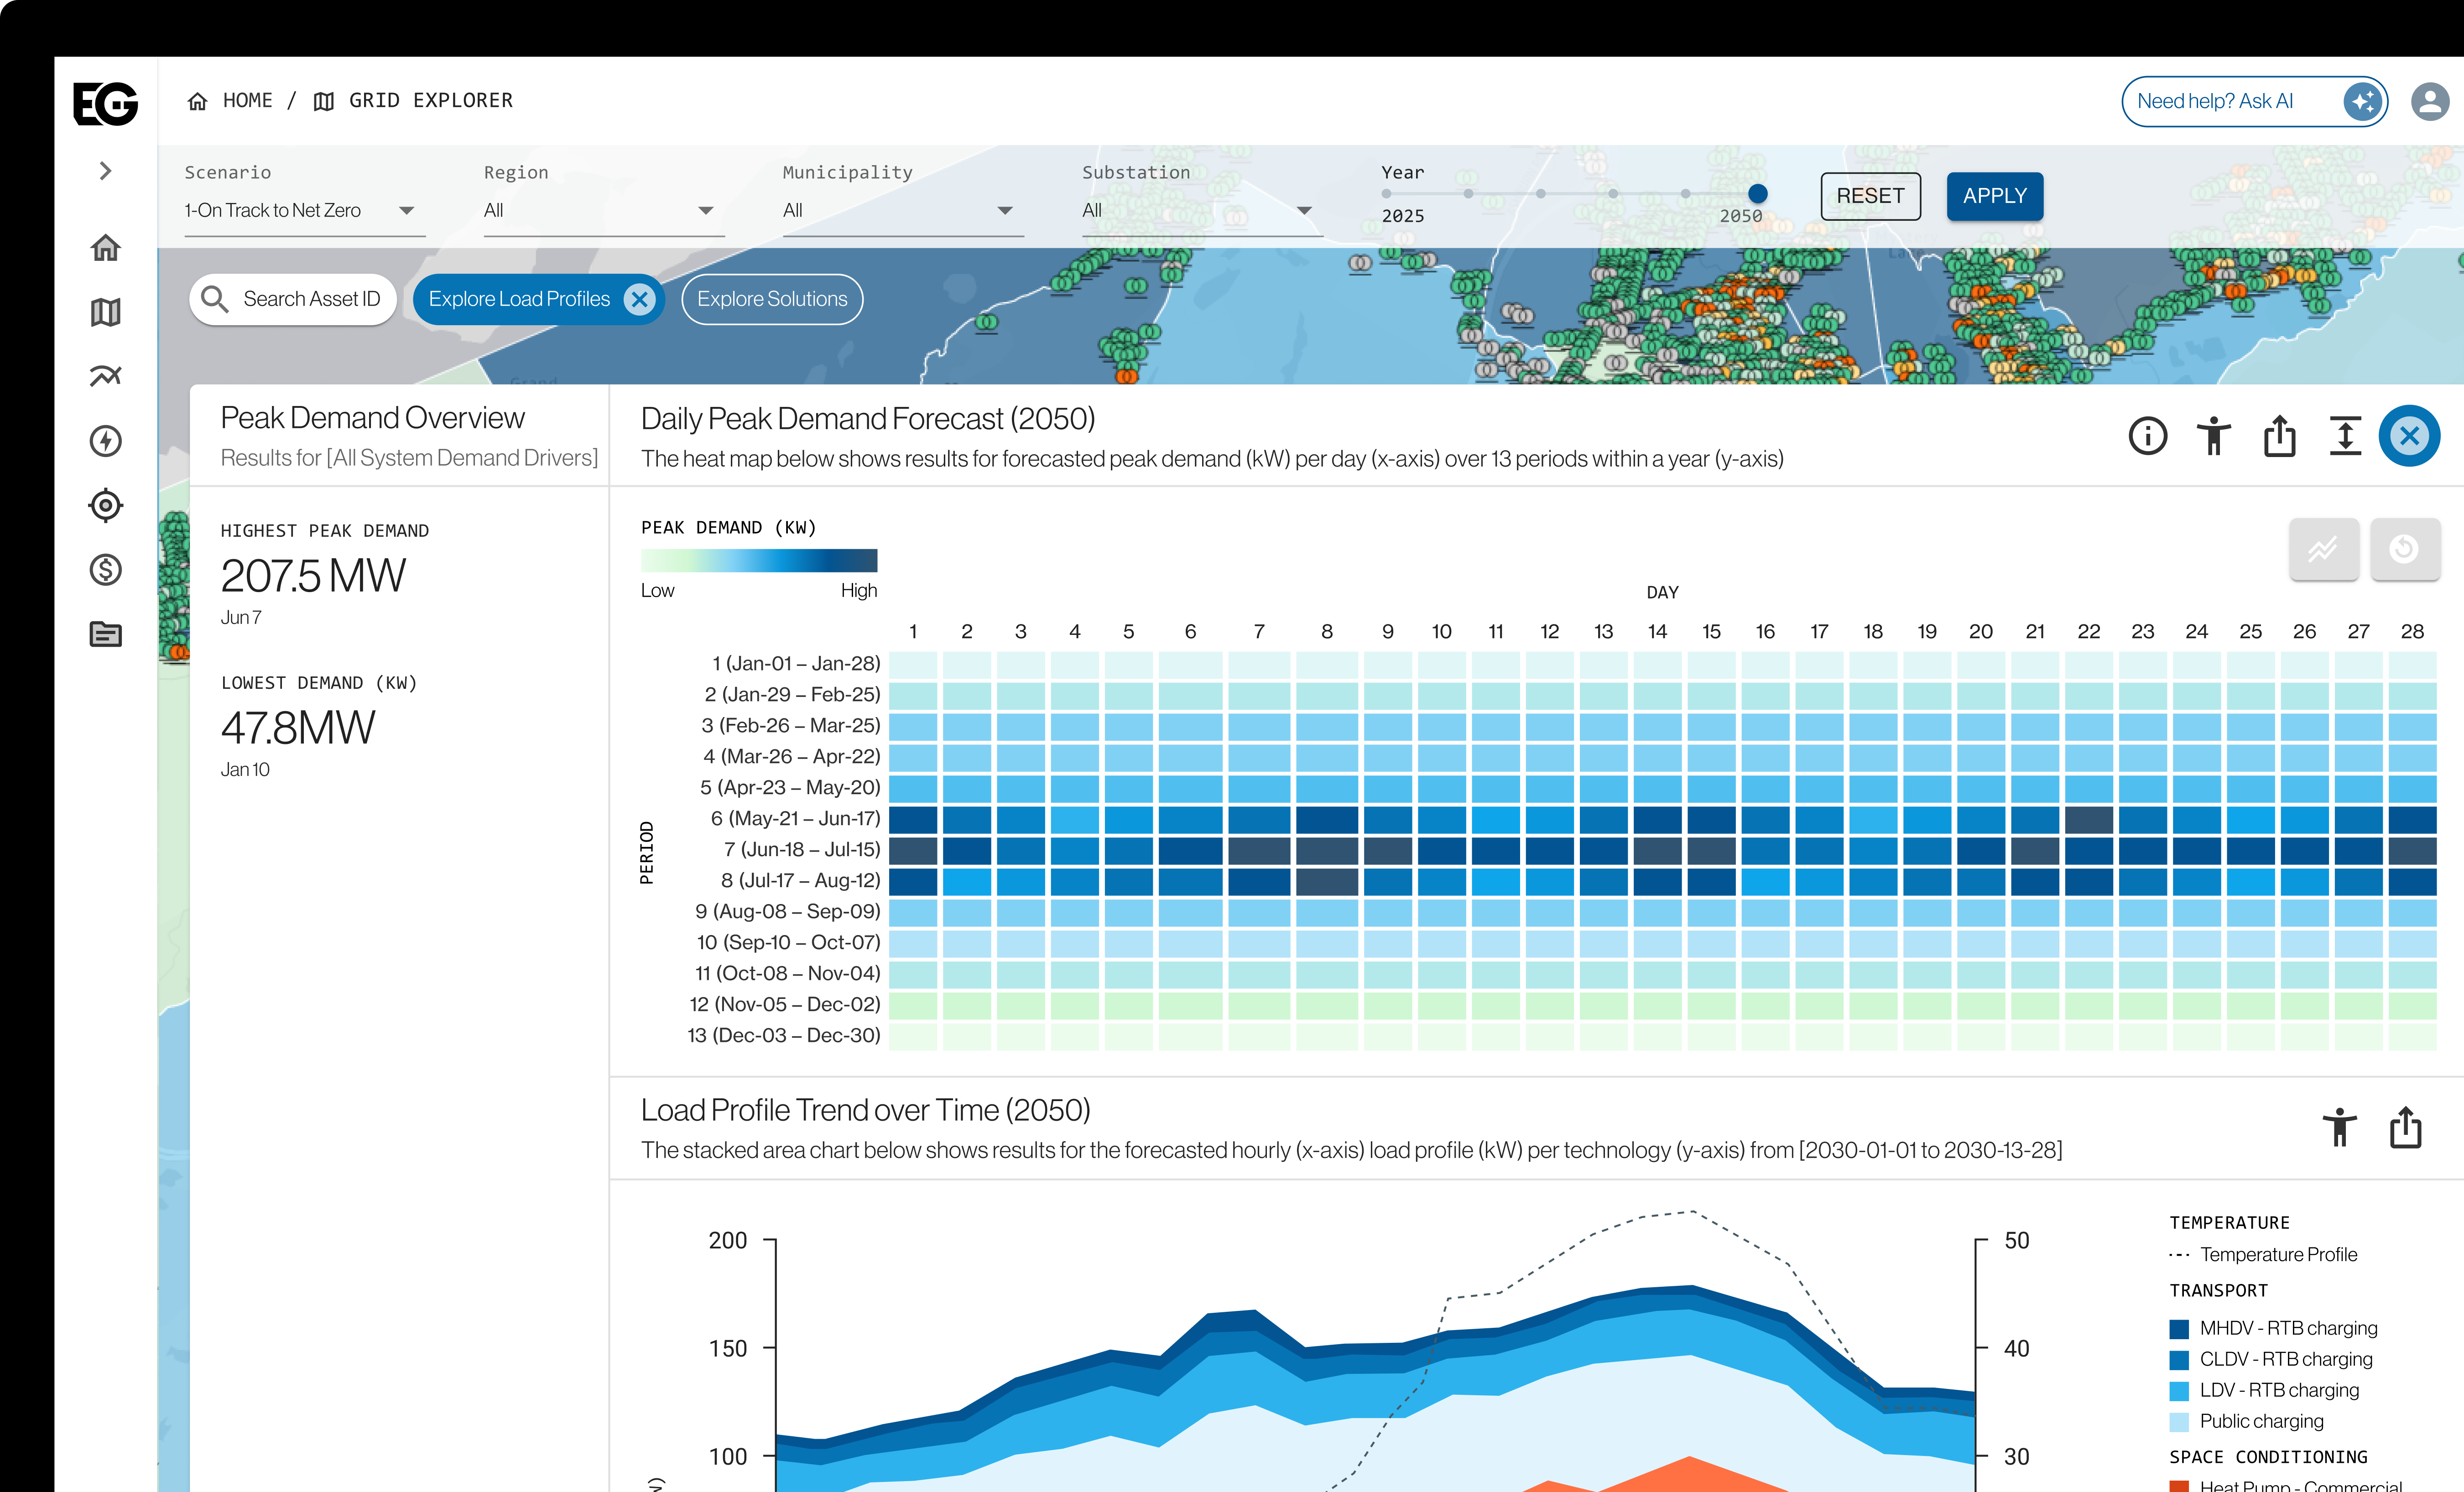Click the 2050 year slider handle
2464x1492 pixels.
(1757, 194)
